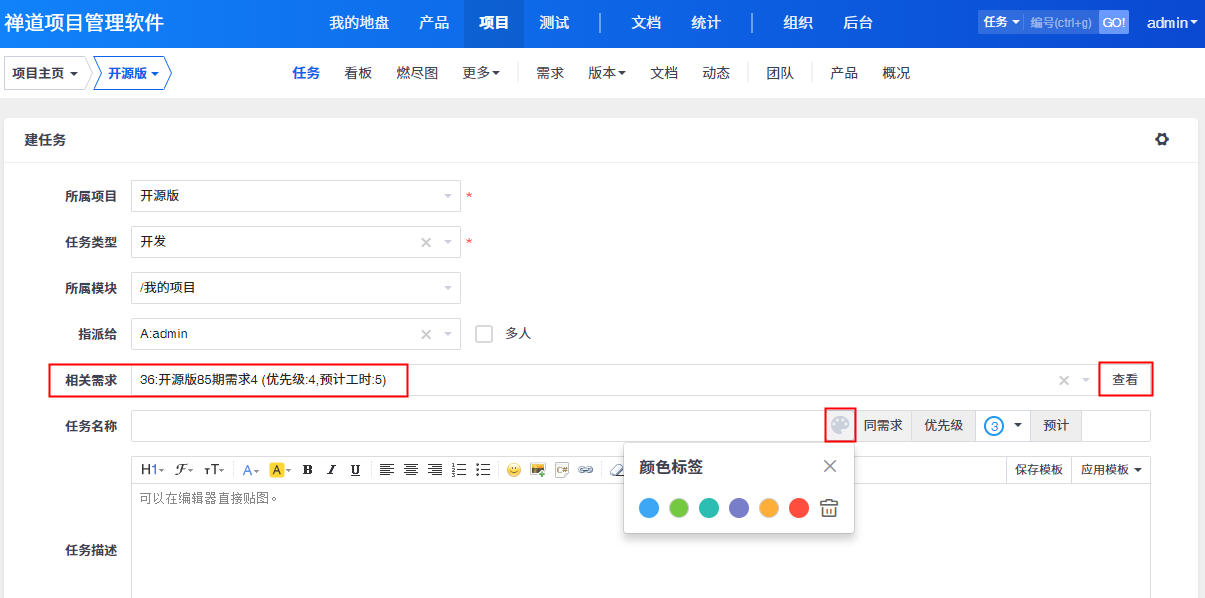Open the text color picker in editor
Viewport: 1205px width, 598px height.
251,469
